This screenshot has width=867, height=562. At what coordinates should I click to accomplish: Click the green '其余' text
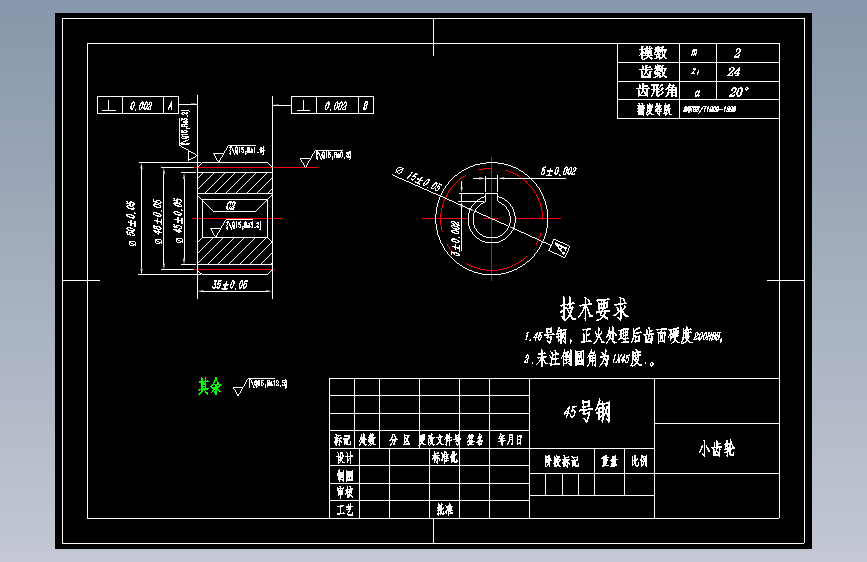coord(210,386)
